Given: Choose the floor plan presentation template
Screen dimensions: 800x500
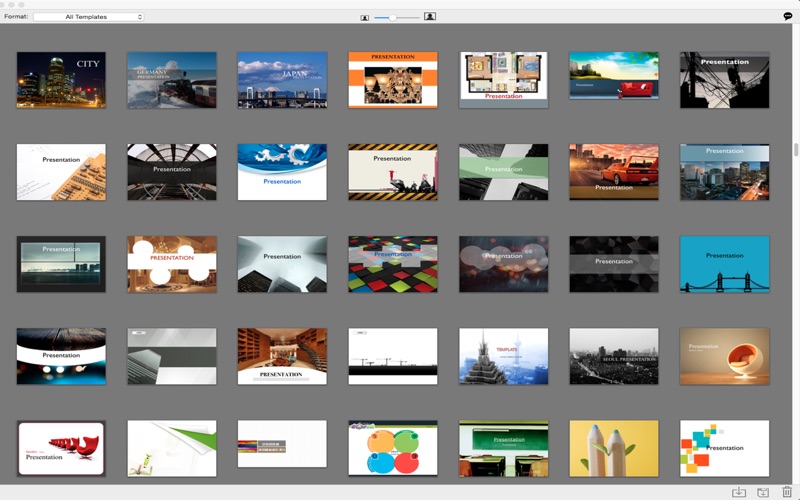Looking at the screenshot, I should (x=504, y=80).
